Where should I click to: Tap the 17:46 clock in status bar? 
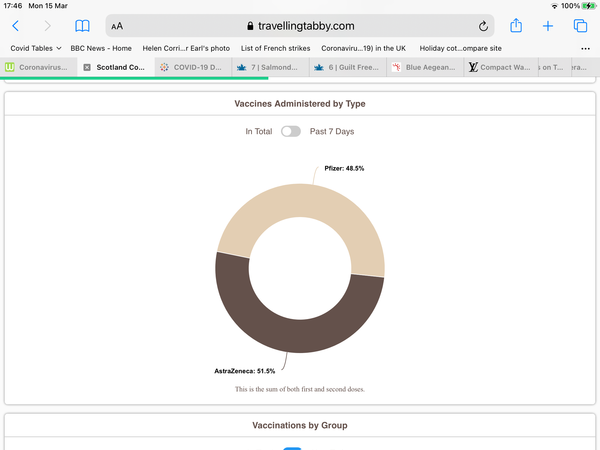(x=13, y=6)
